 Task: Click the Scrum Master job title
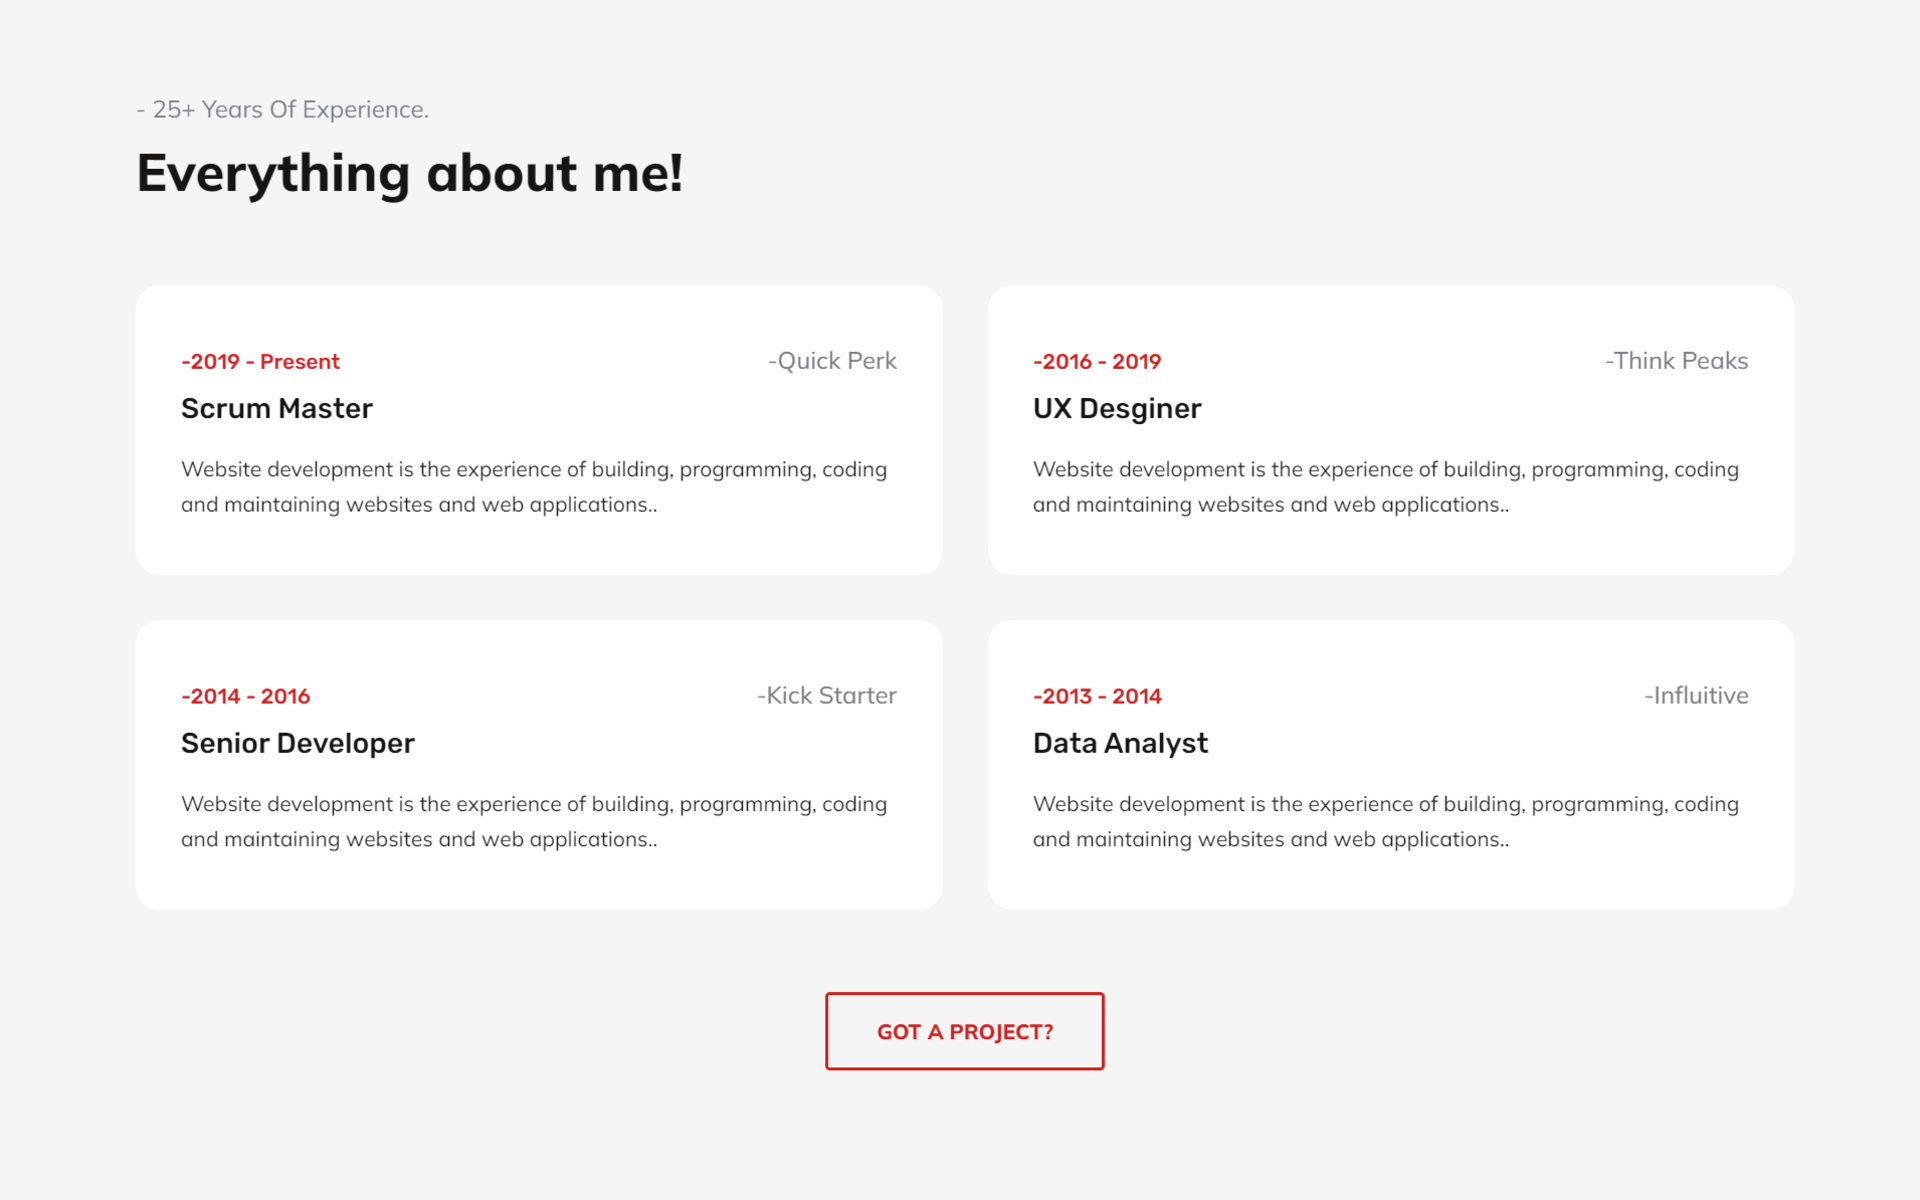point(276,408)
